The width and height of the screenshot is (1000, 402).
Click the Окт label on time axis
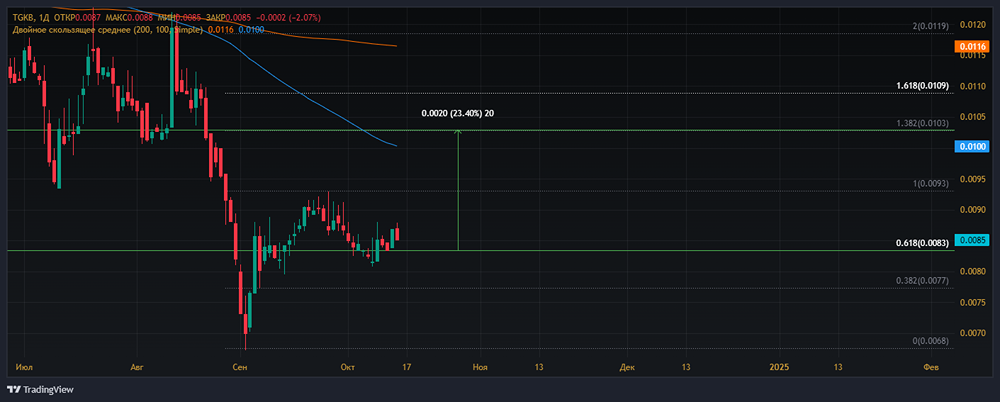tap(347, 368)
